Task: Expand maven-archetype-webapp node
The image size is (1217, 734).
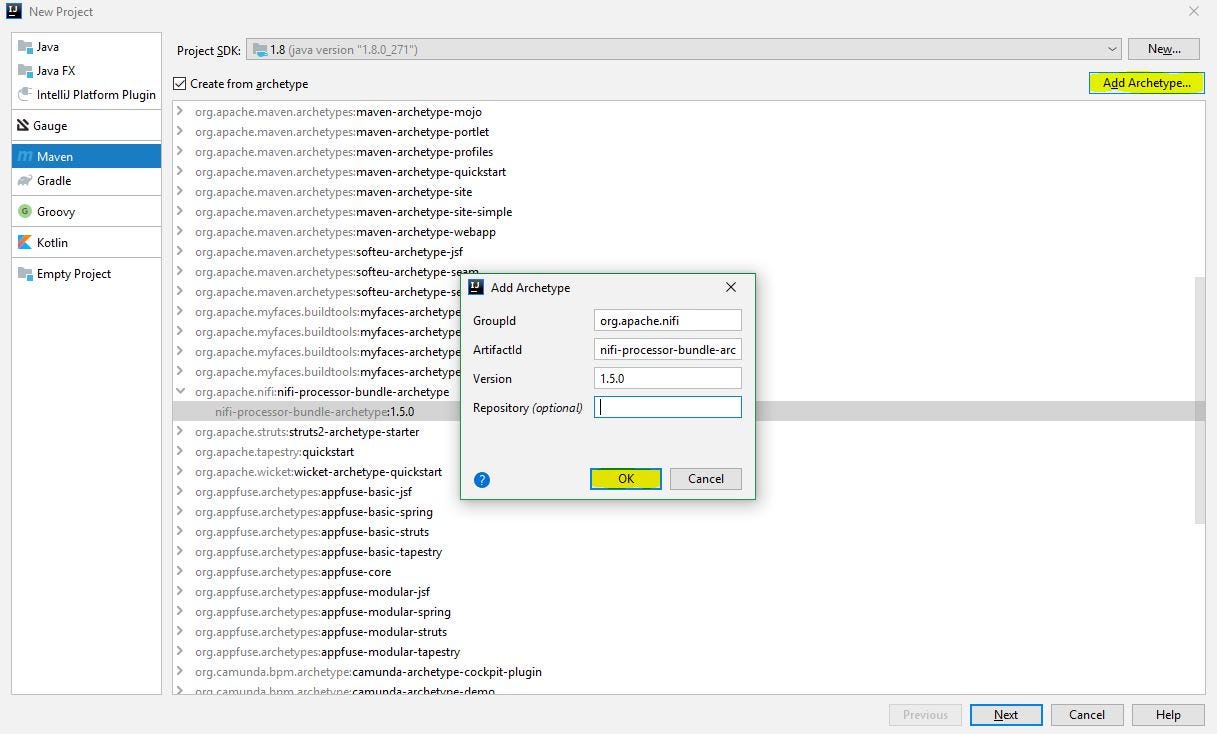Action: coord(180,232)
